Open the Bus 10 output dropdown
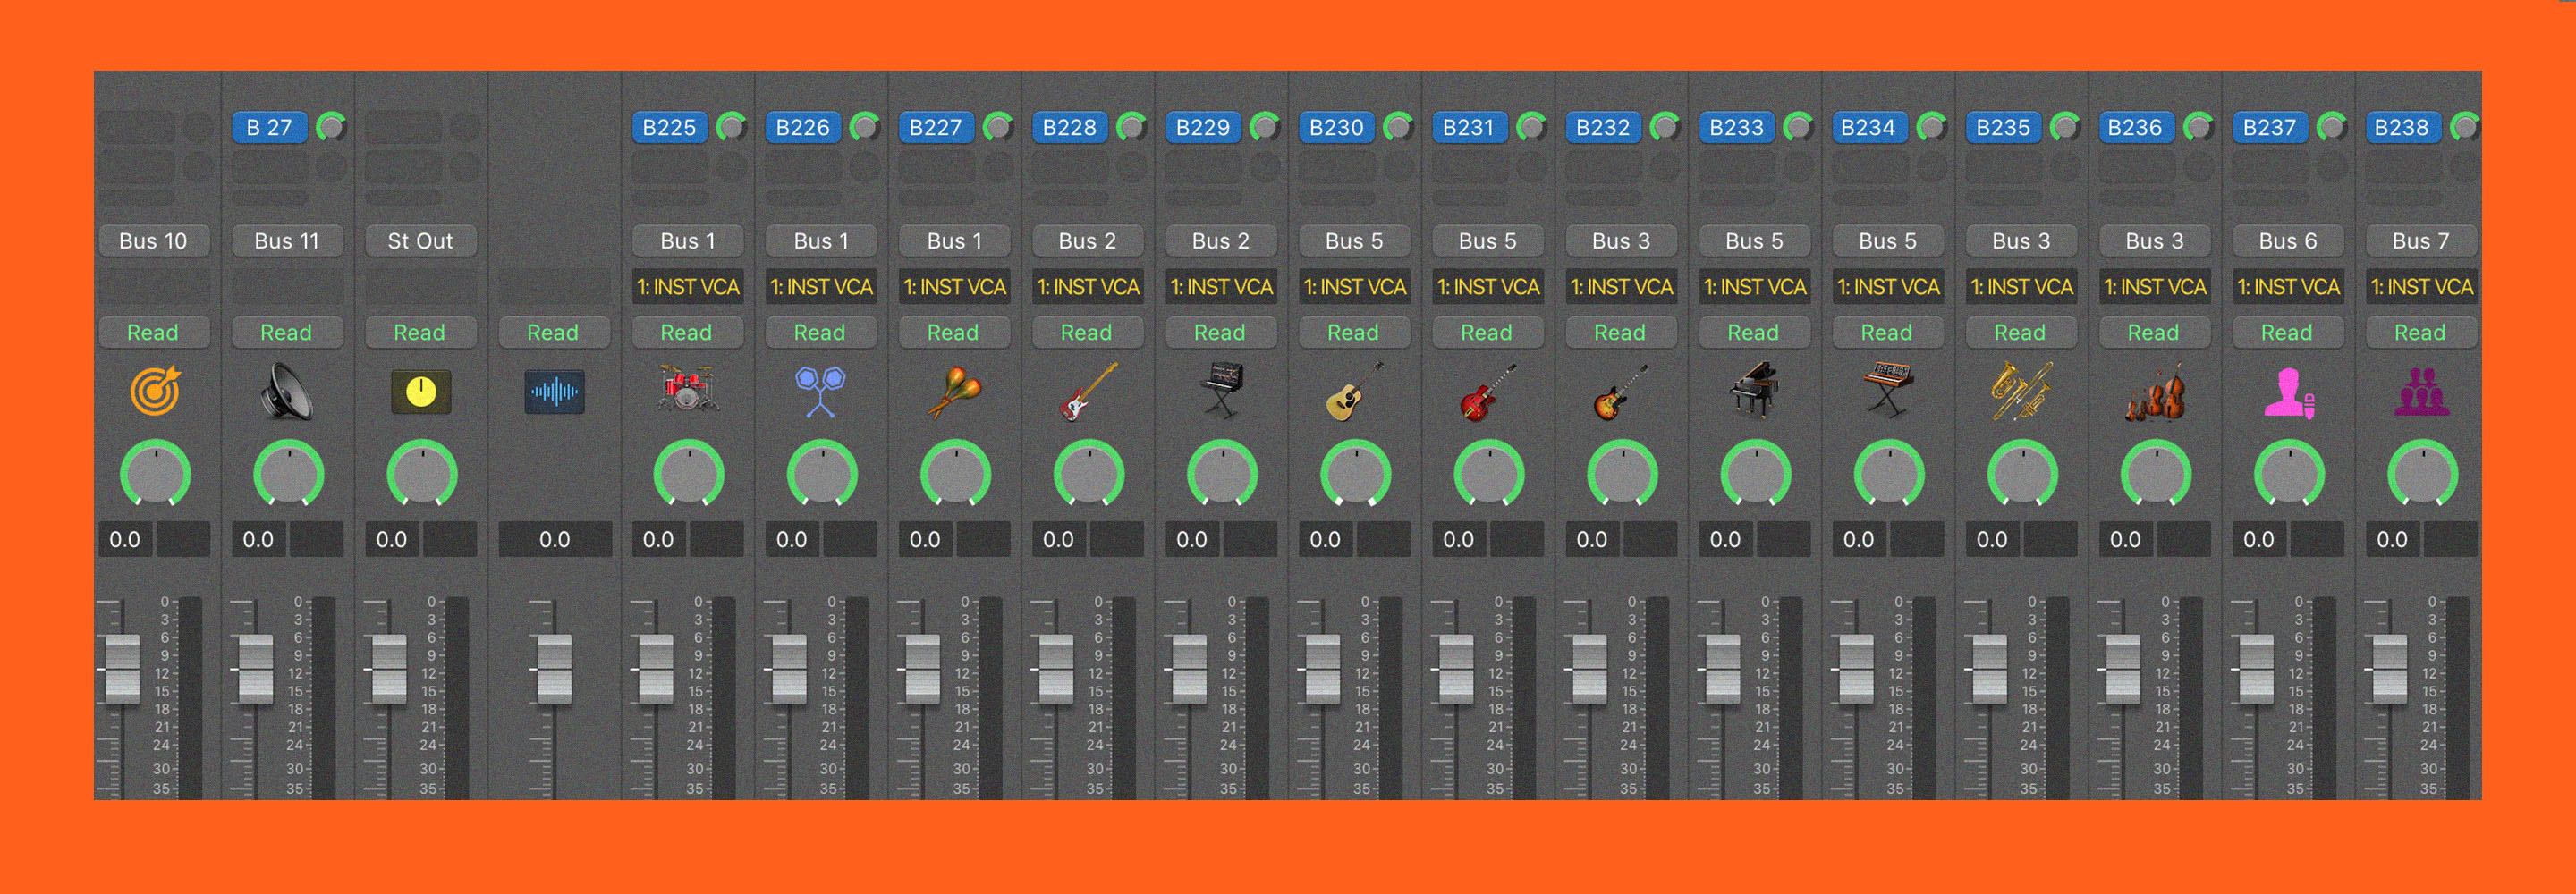2576x894 pixels. coord(154,241)
